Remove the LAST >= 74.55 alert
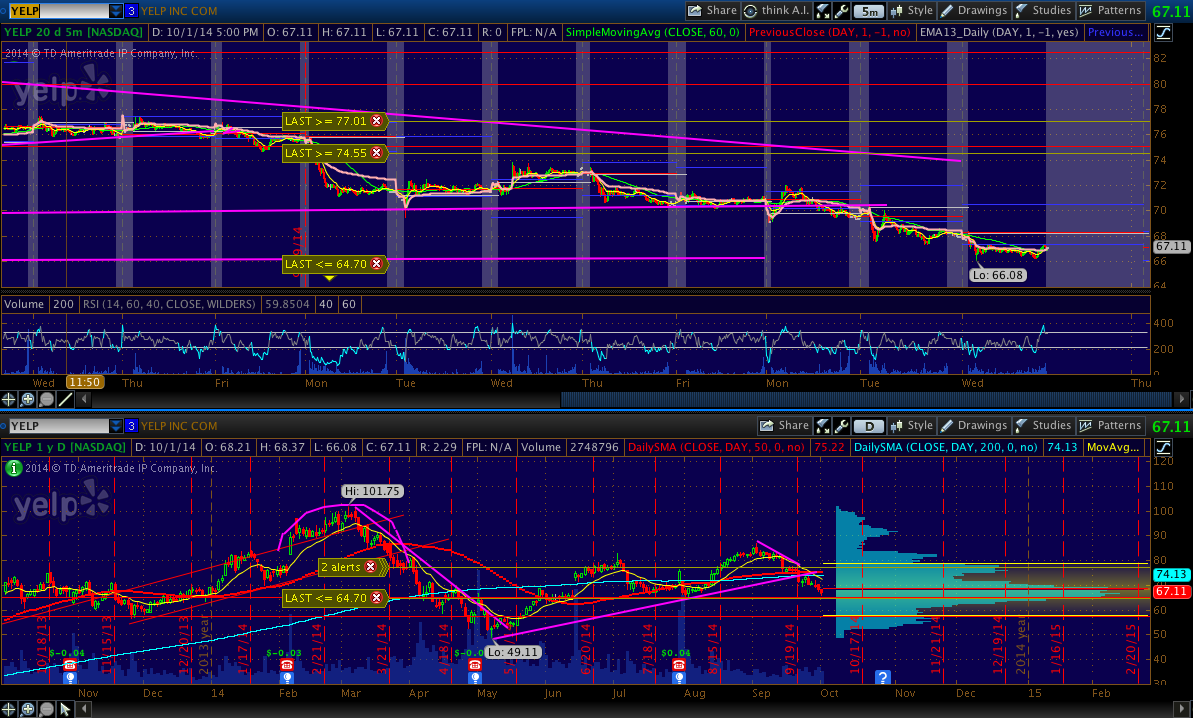Image resolution: width=1193 pixels, height=718 pixels. pyautogui.click(x=377, y=153)
